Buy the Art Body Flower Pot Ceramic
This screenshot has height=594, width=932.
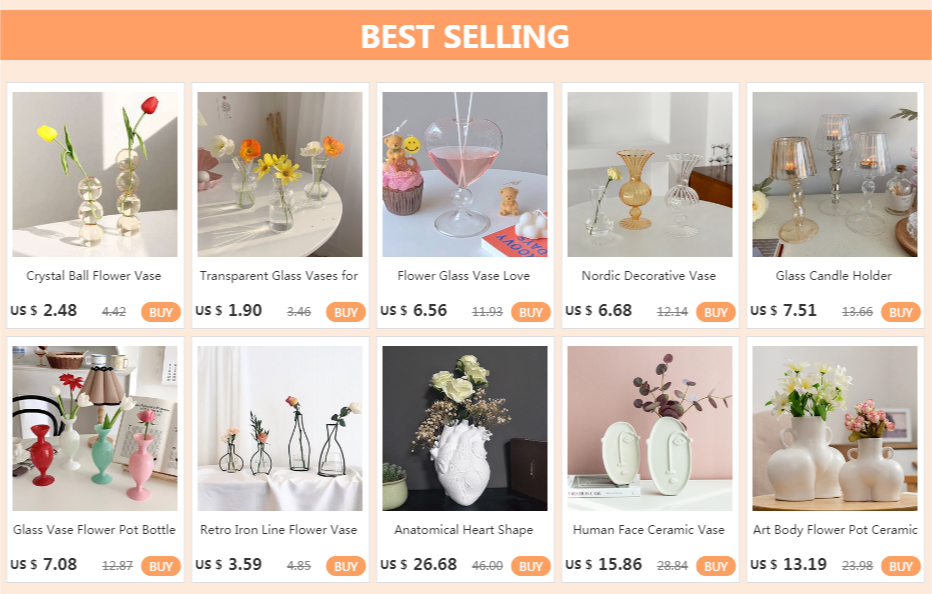pyautogui.click(x=900, y=566)
